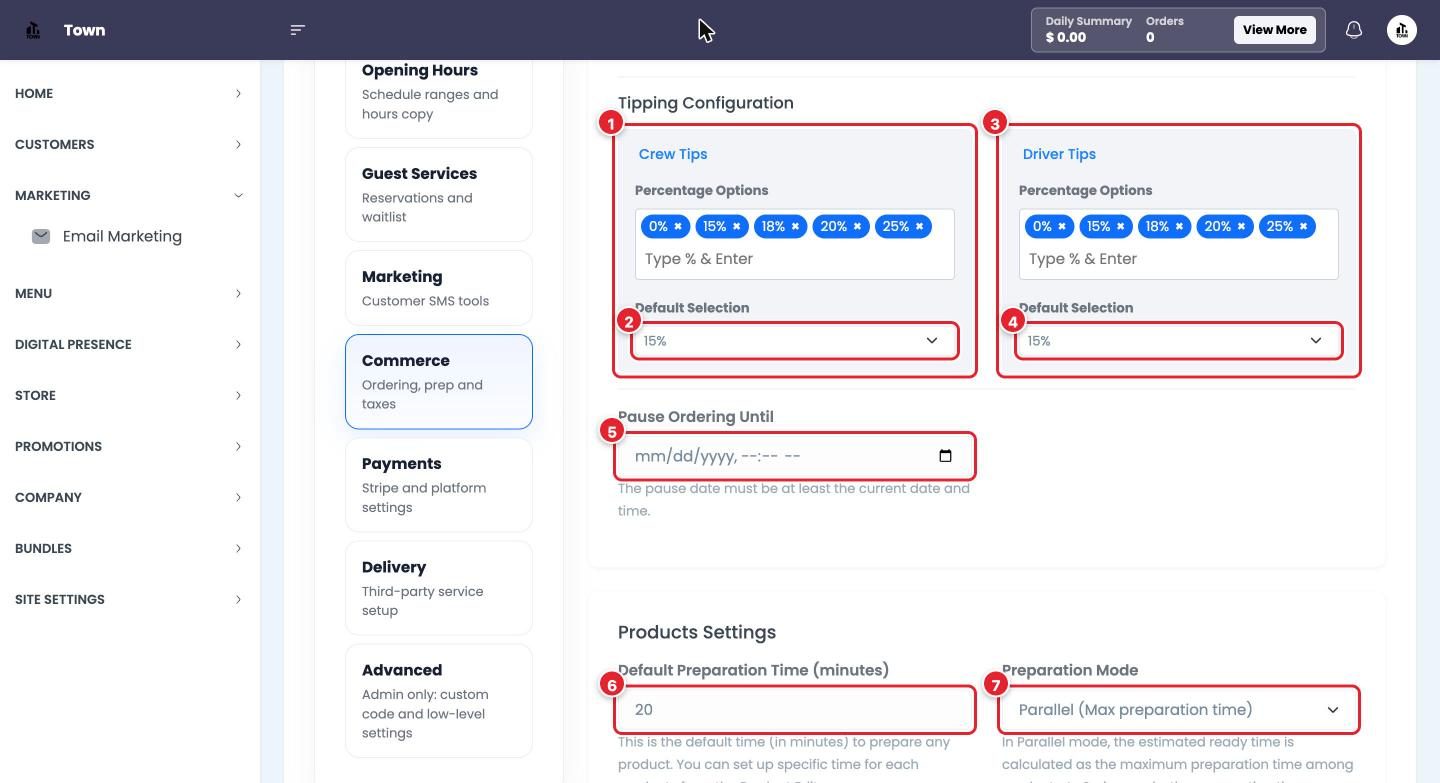Click the Town logo icon in header
Viewport: 1440px width, 783px height.
[x=33, y=30]
